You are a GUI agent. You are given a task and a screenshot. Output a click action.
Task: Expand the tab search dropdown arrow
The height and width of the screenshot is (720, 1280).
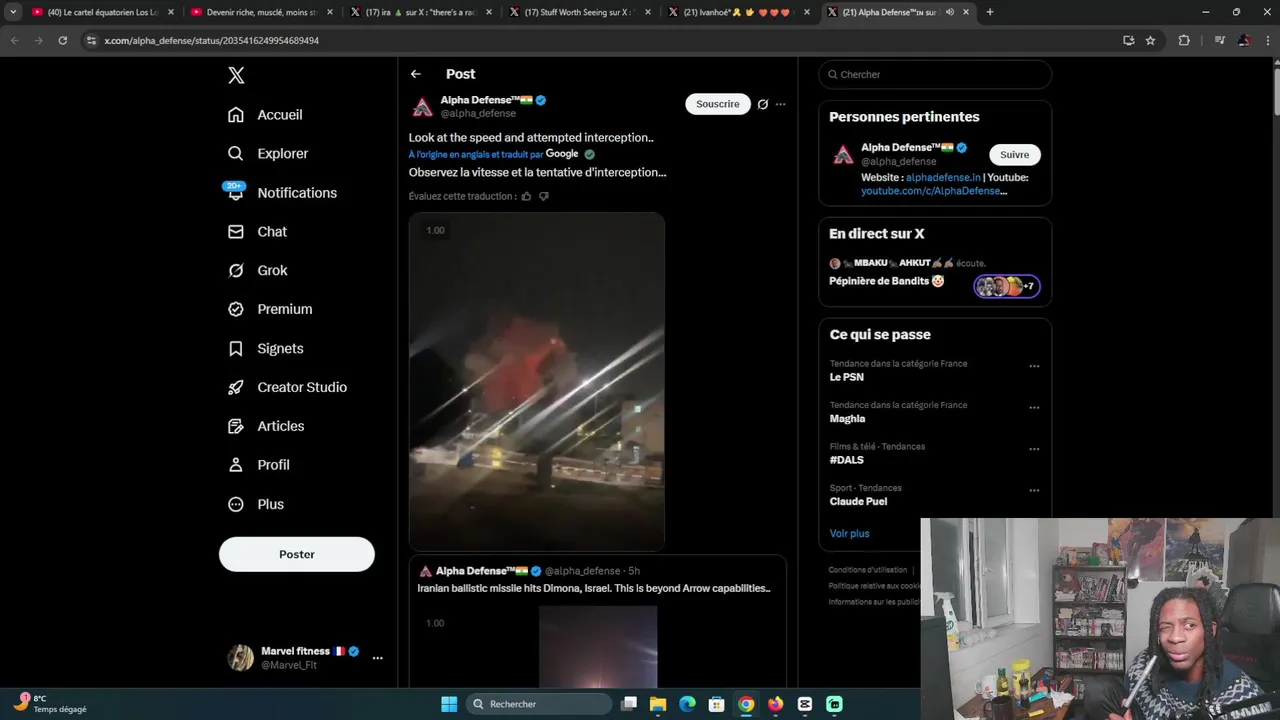tap(13, 12)
